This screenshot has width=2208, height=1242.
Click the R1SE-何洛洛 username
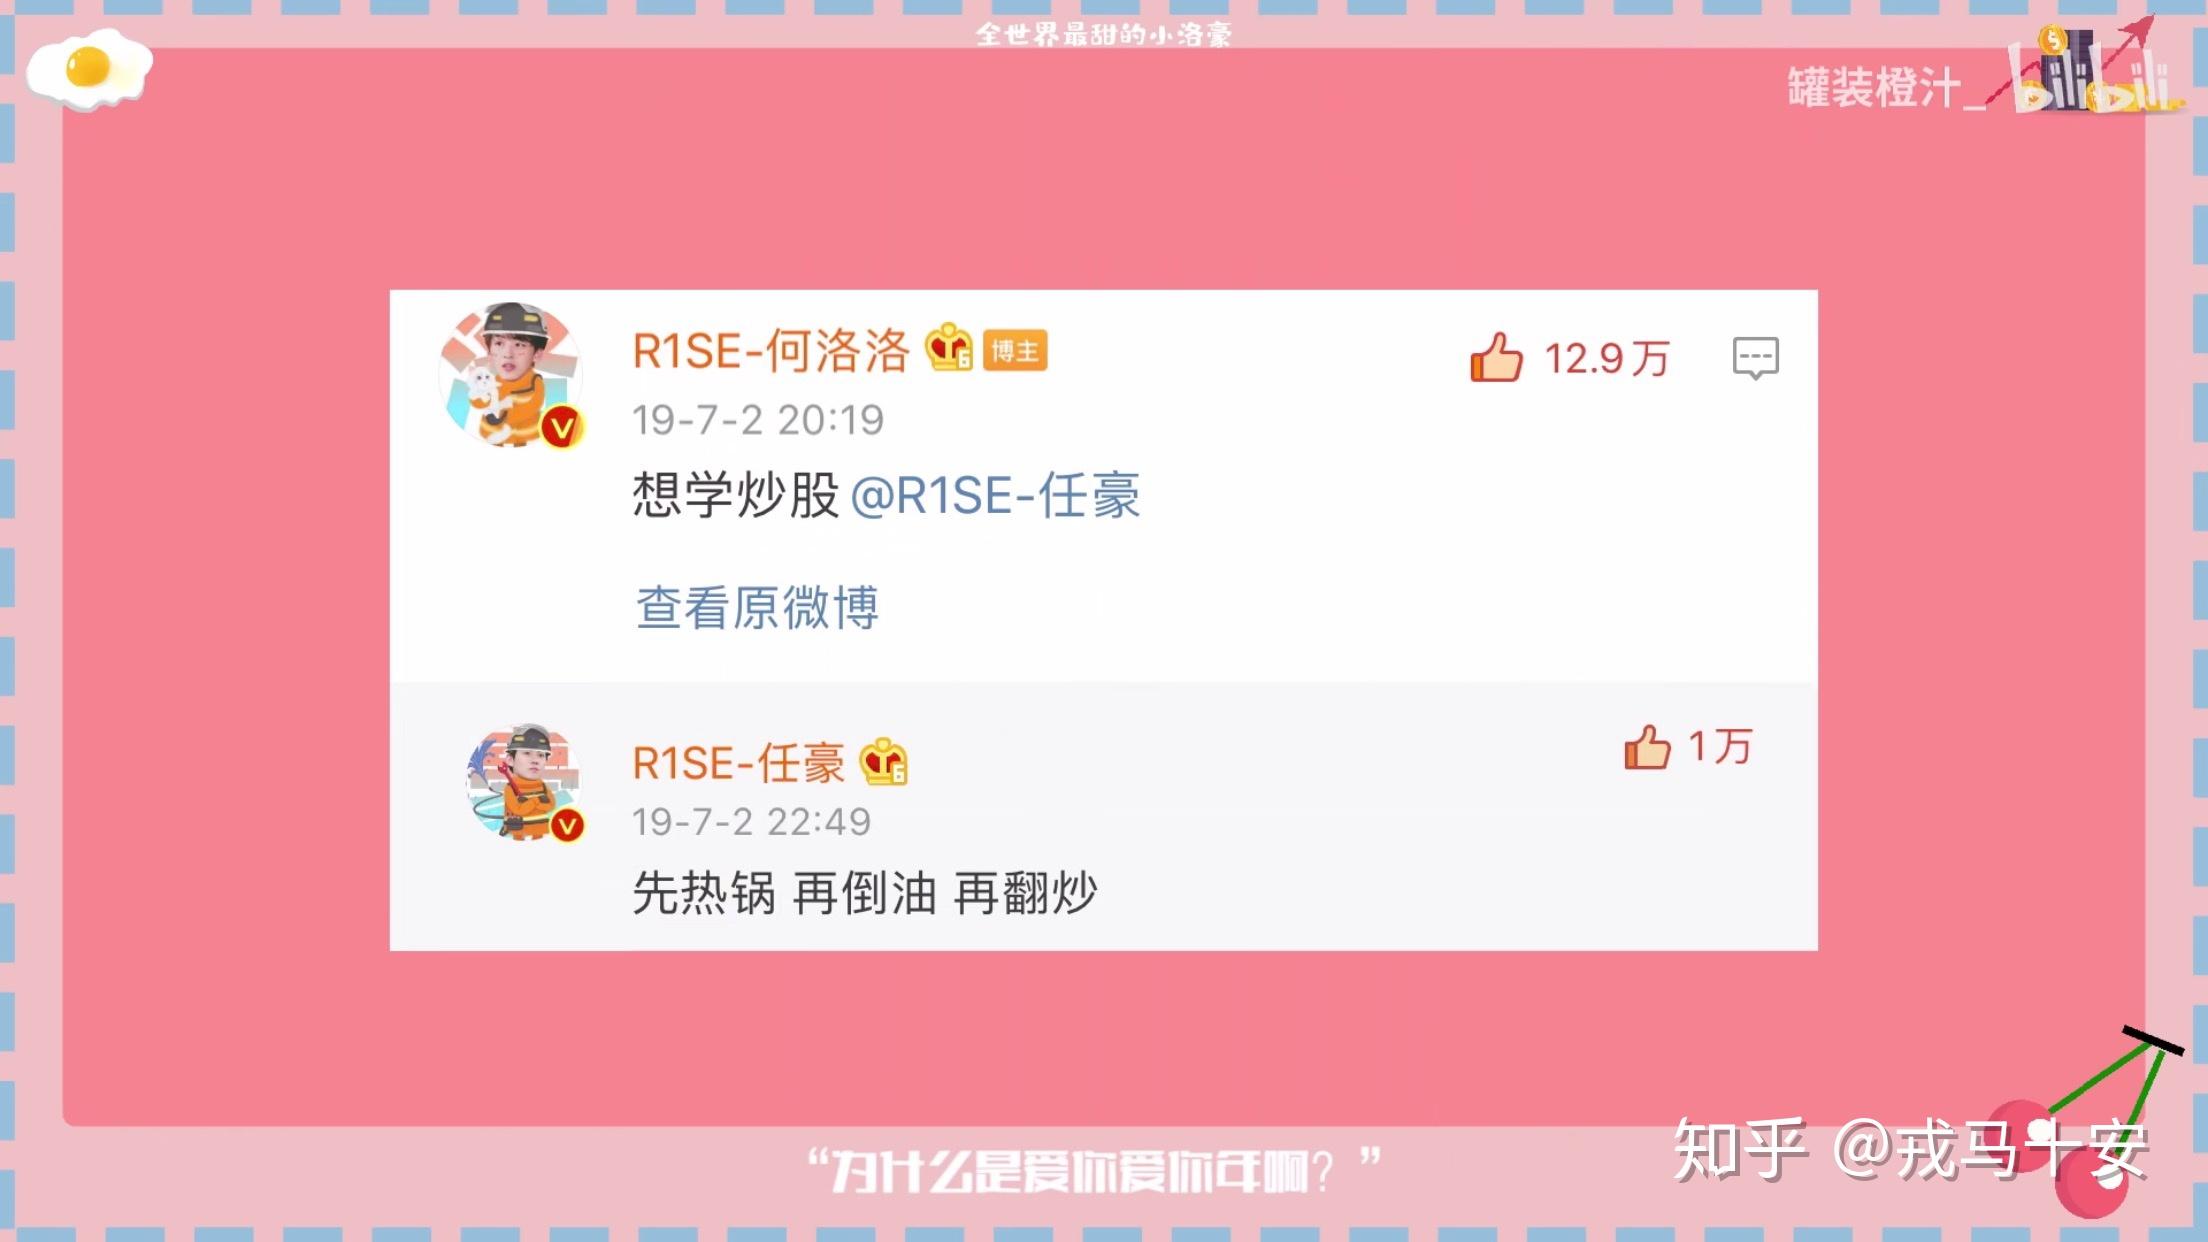point(771,351)
